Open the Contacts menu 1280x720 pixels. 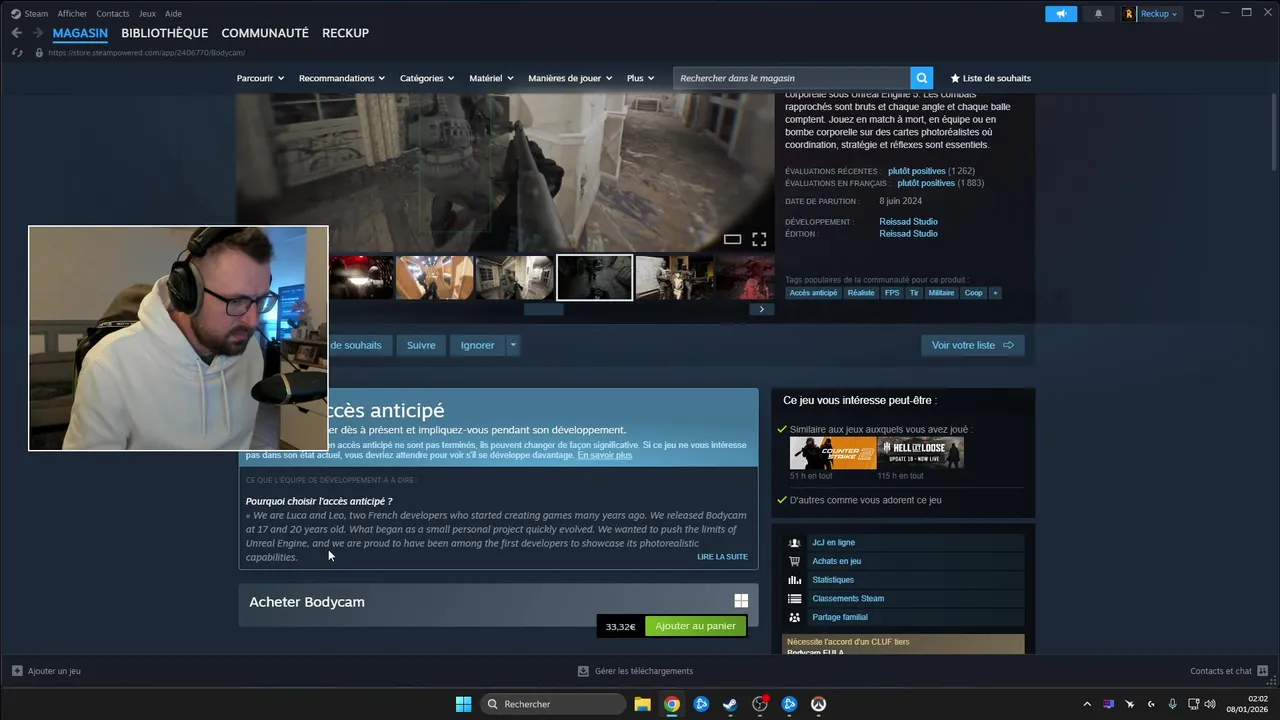[x=113, y=14]
